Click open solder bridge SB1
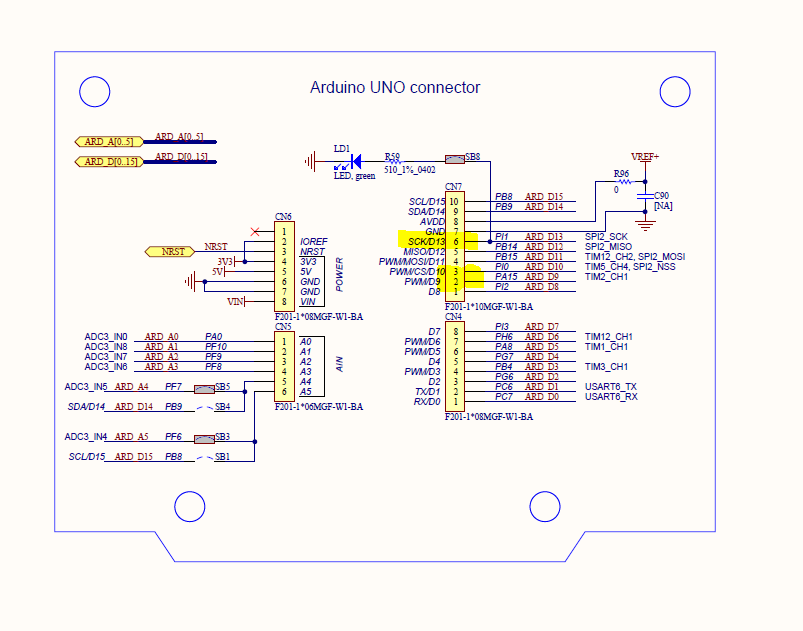This screenshot has height=631, width=803. pos(204,458)
